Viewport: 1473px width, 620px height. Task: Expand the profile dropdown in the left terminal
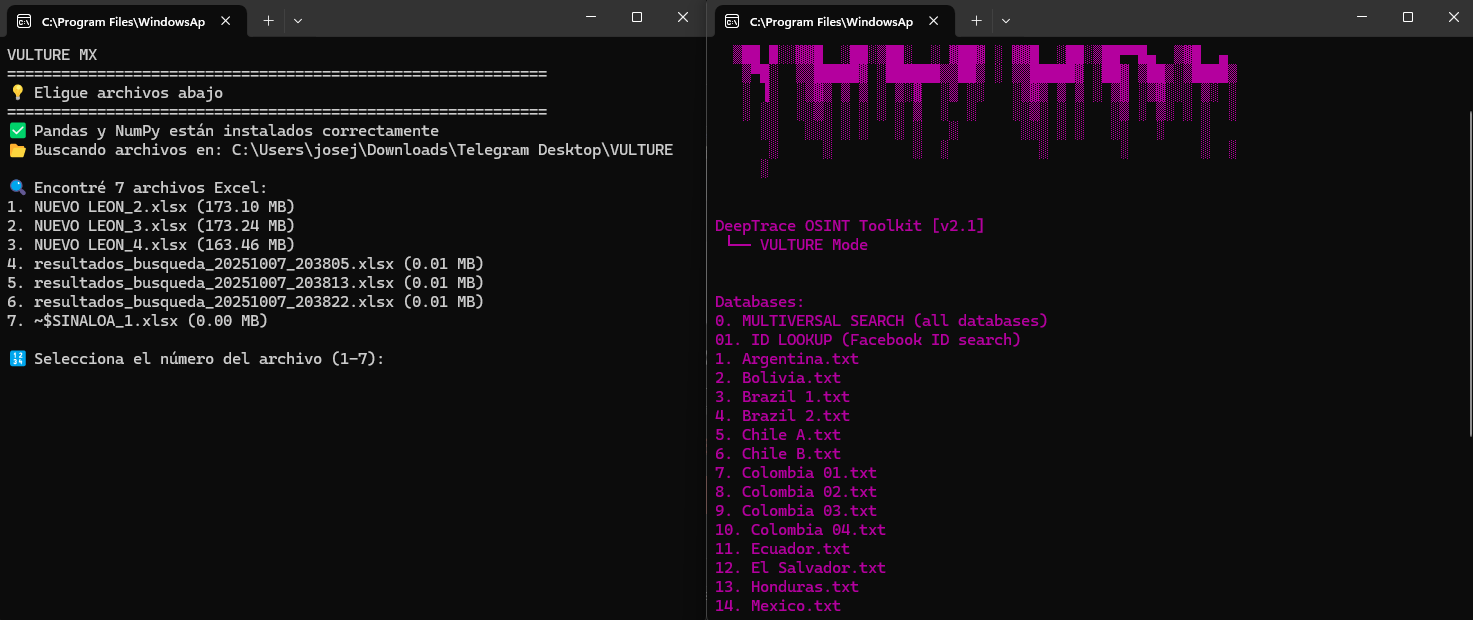coord(298,20)
